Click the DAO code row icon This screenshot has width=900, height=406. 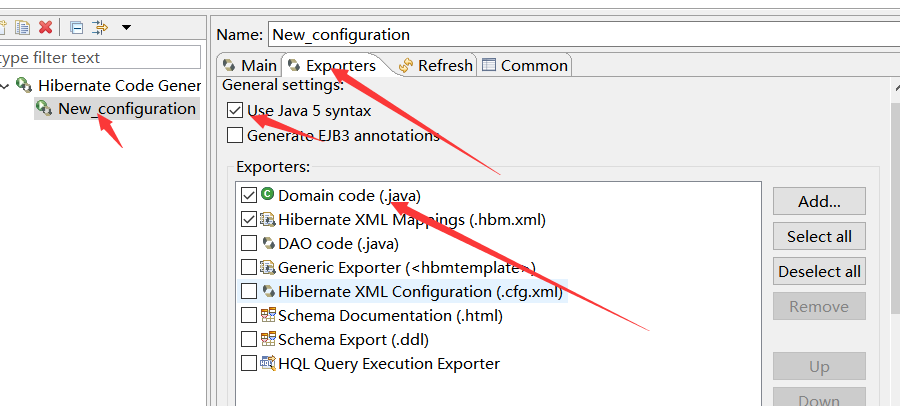(x=268, y=243)
